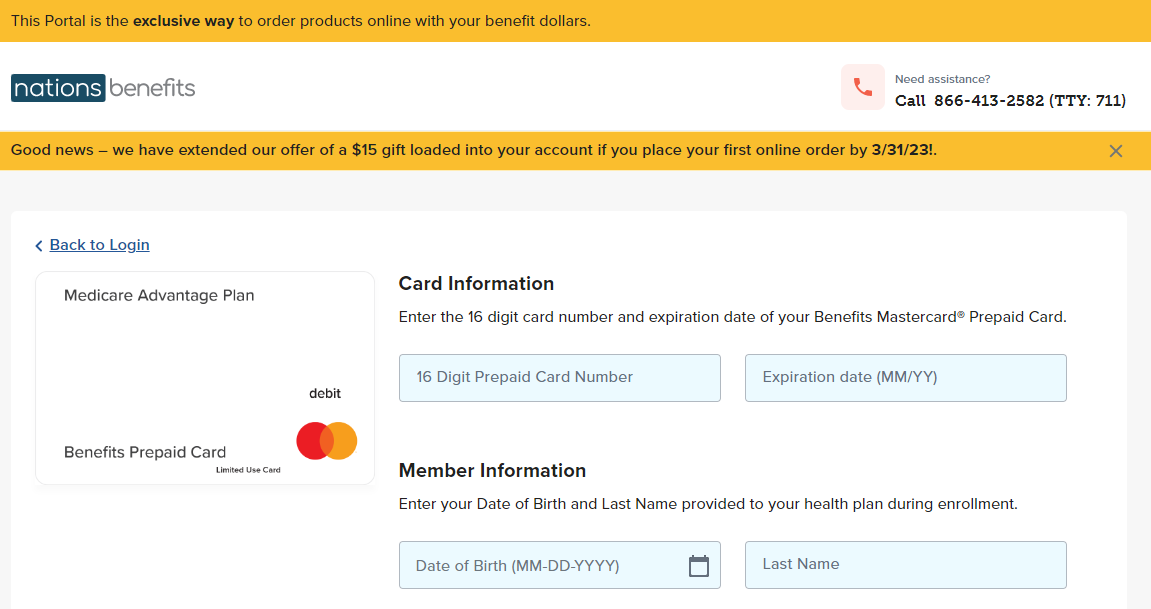Image resolution: width=1151 pixels, height=609 pixels.
Task: Click the left chevron beside Back to Login
Action: click(x=38, y=244)
